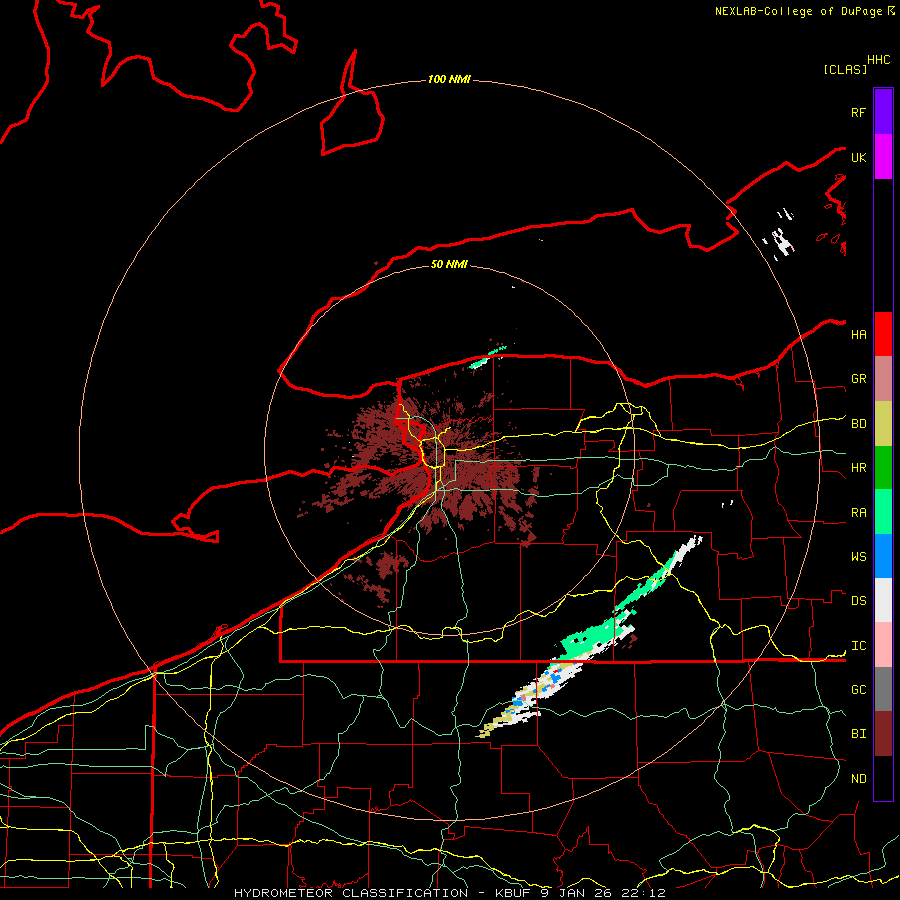Click the KBUF radar site identifier
The width and height of the screenshot is (900, 900).
[x=513, y=893]
